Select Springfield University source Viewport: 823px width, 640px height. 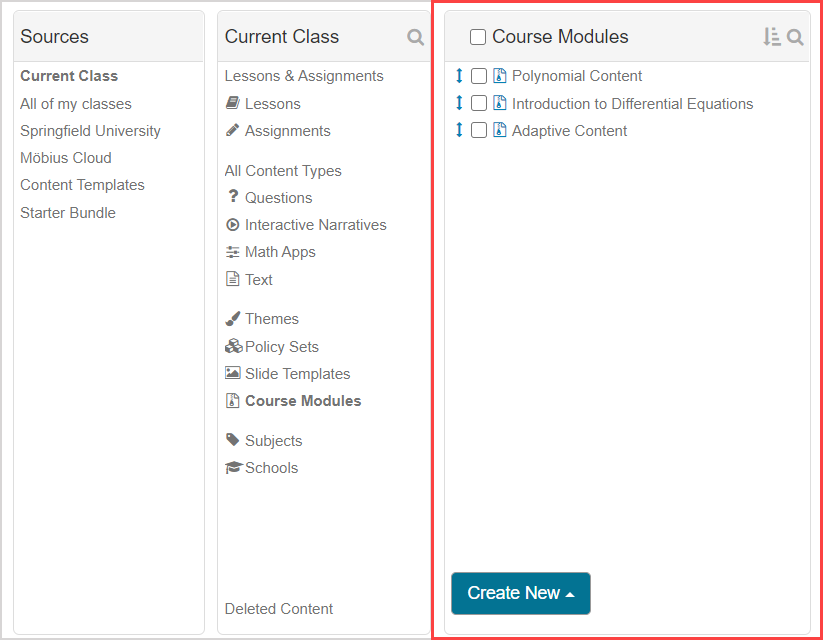click(90, 131)
